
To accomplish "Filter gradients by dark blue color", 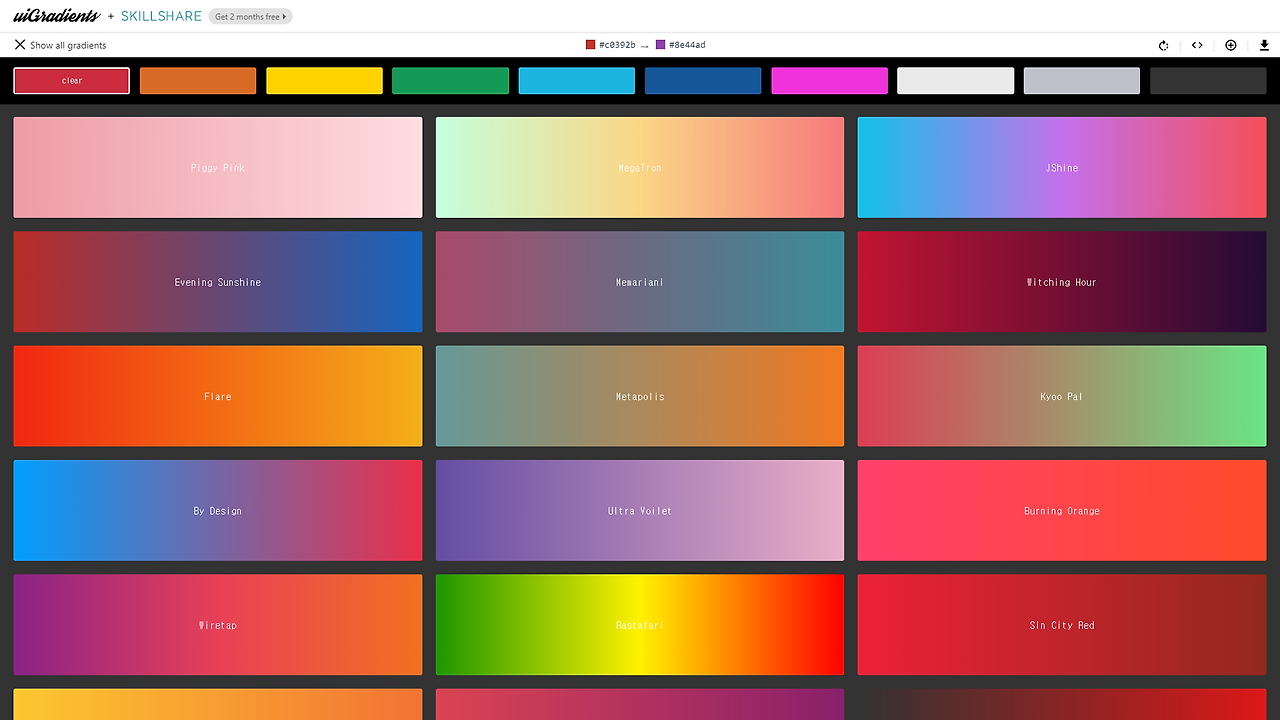I will pos(703,81).
